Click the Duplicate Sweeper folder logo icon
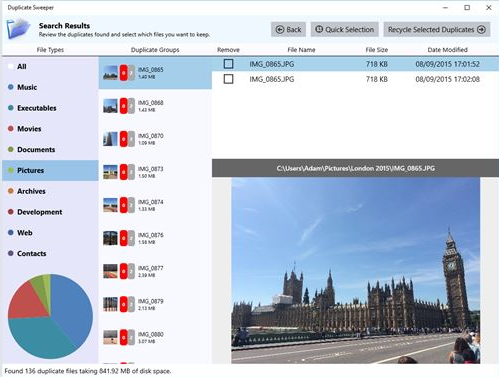 point(18,29)
